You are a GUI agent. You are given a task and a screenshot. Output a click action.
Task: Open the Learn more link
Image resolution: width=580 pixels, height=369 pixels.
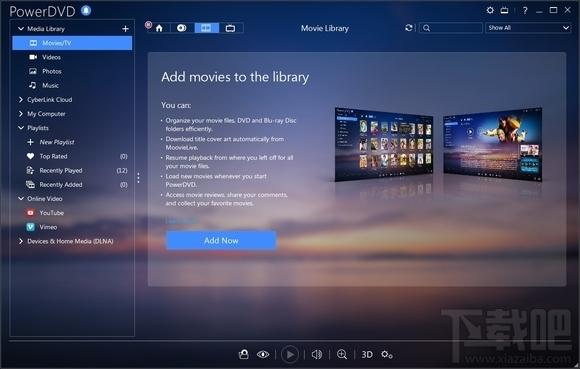click(181, 221)
